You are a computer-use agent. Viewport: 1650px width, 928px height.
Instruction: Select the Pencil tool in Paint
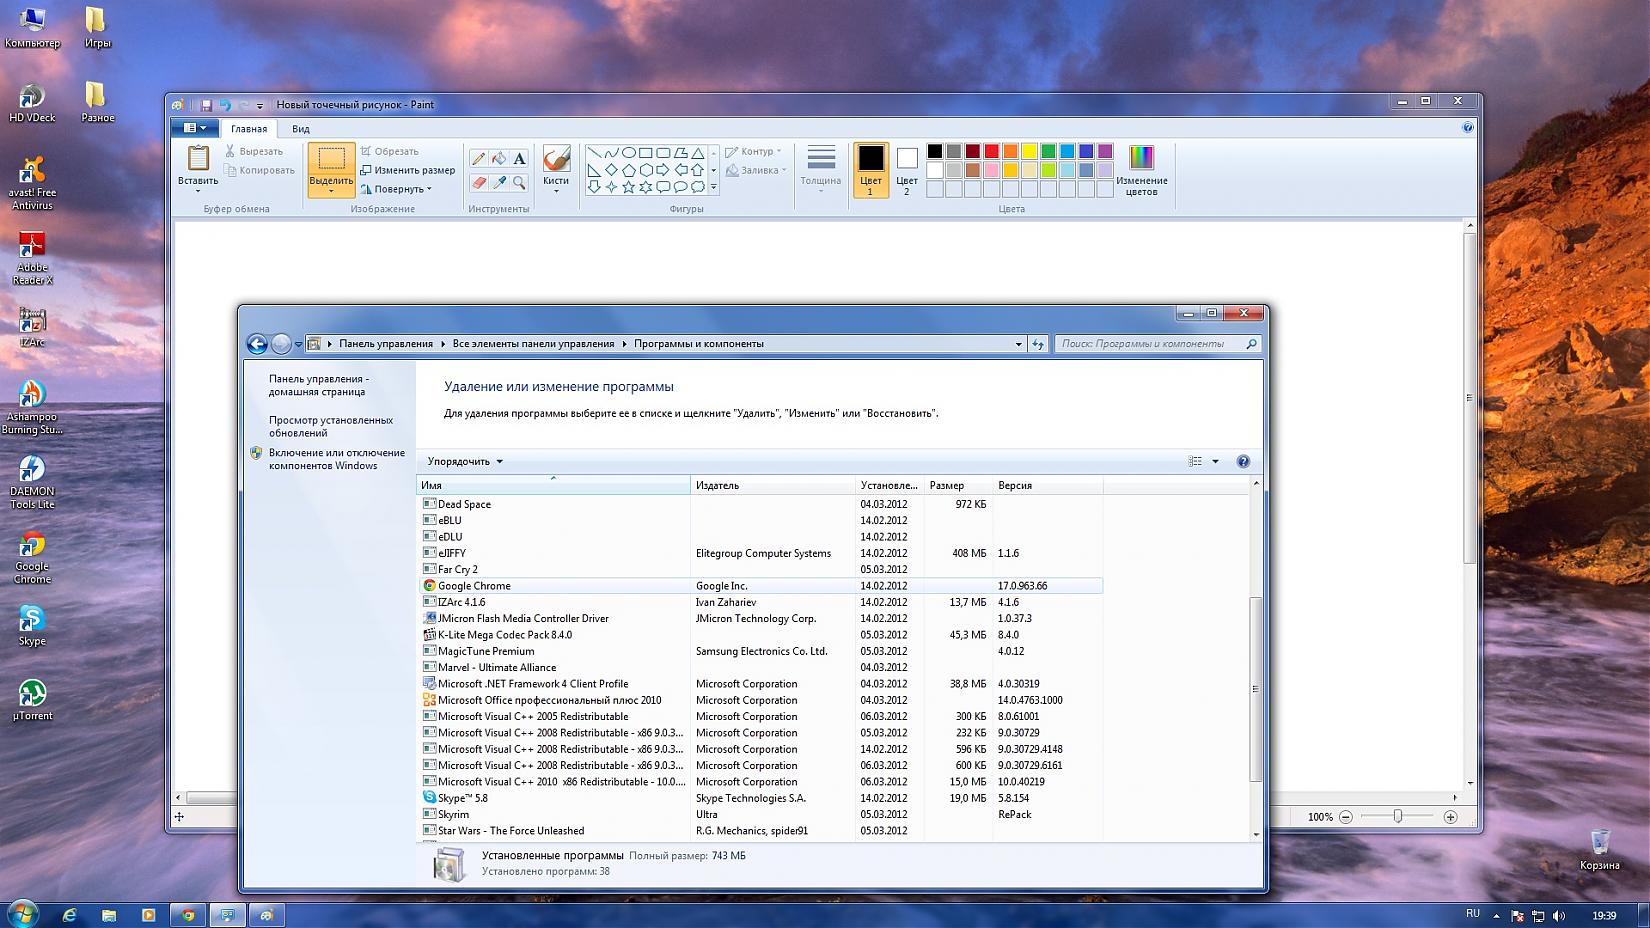(x=478, y=159)
